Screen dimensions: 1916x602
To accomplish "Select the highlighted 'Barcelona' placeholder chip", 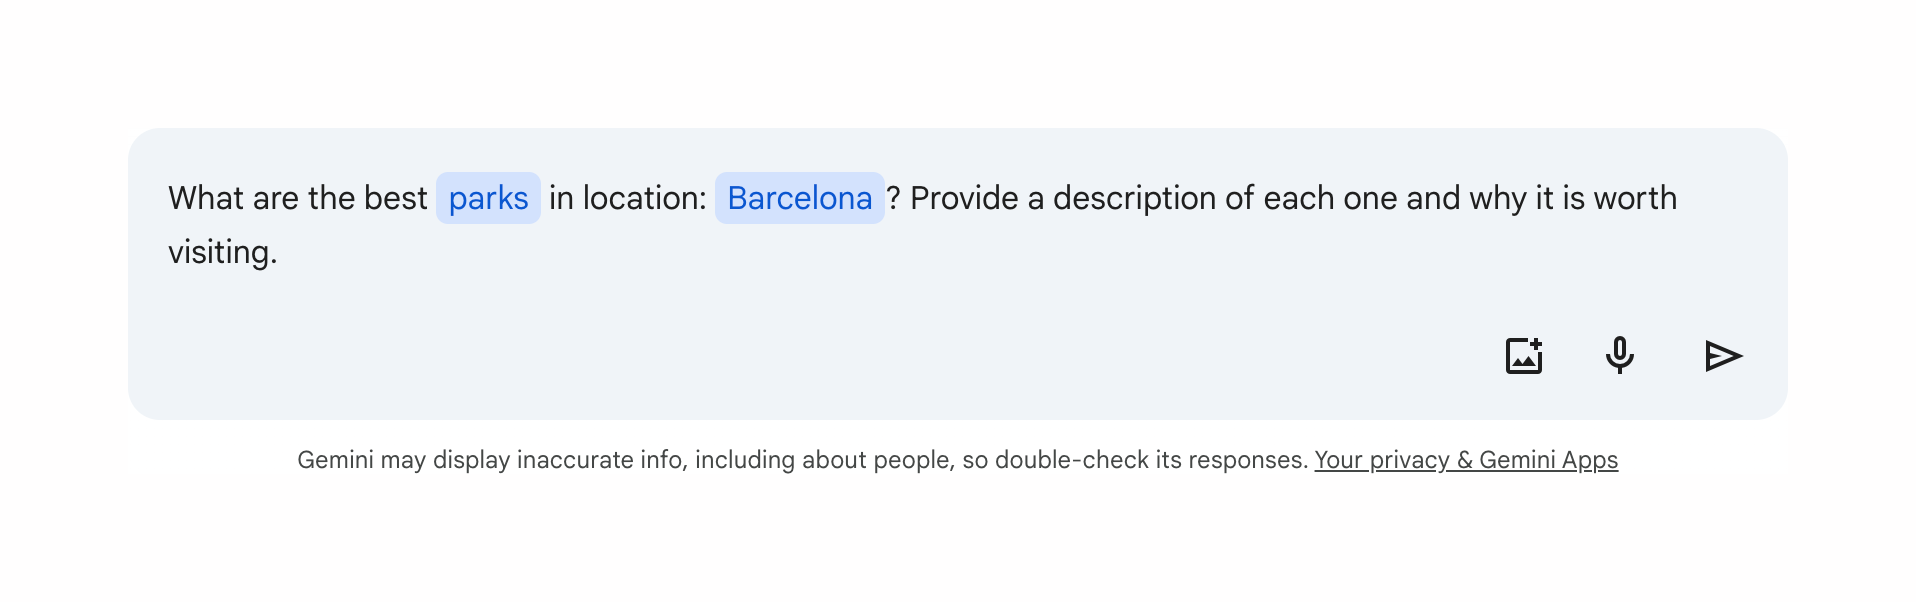I will (x=799, y=198).
